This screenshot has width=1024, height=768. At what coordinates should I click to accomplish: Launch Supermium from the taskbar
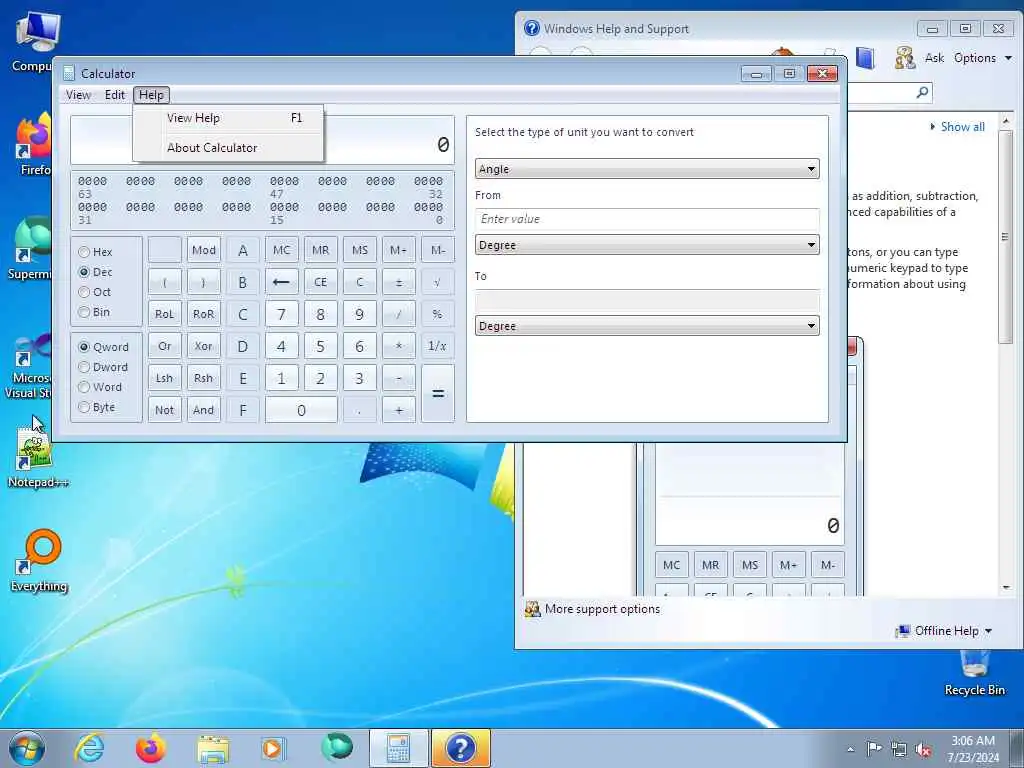point(337,747)
